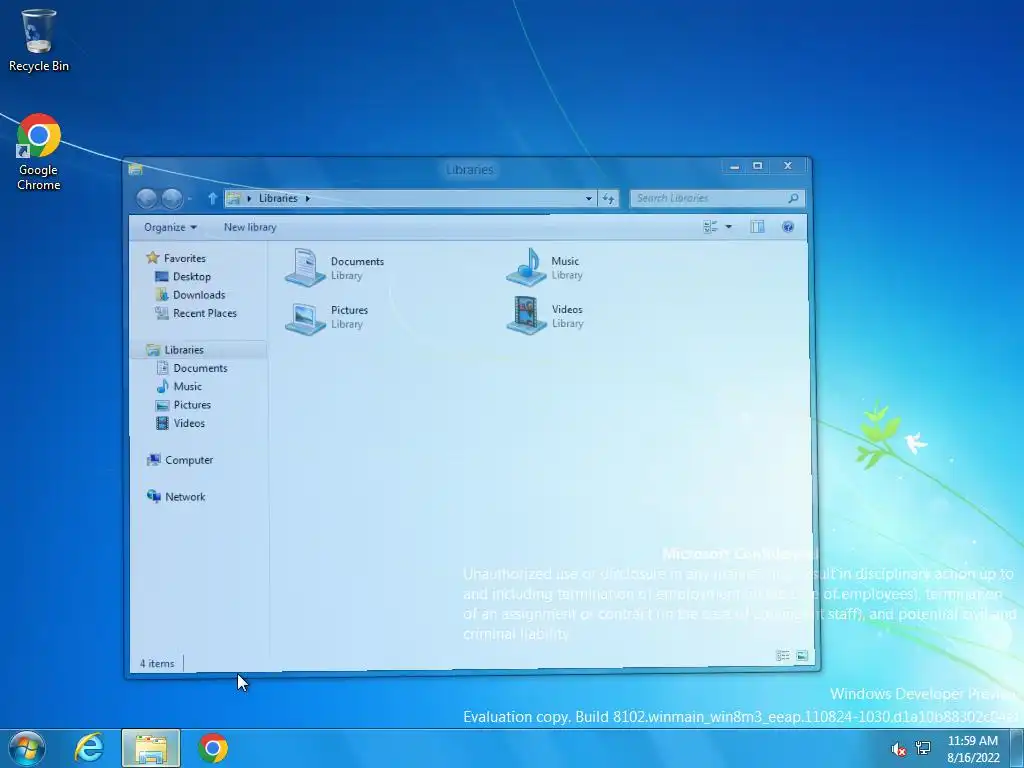Select the Google Chrome desktop shortcut
The image size is (1024, 768).
click(x=39, y=152)
